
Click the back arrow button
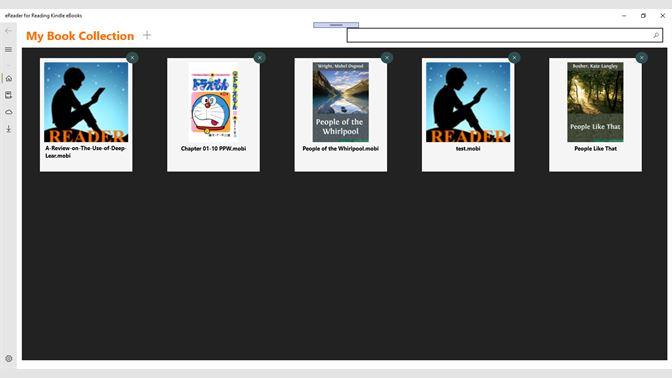[8, 31]
